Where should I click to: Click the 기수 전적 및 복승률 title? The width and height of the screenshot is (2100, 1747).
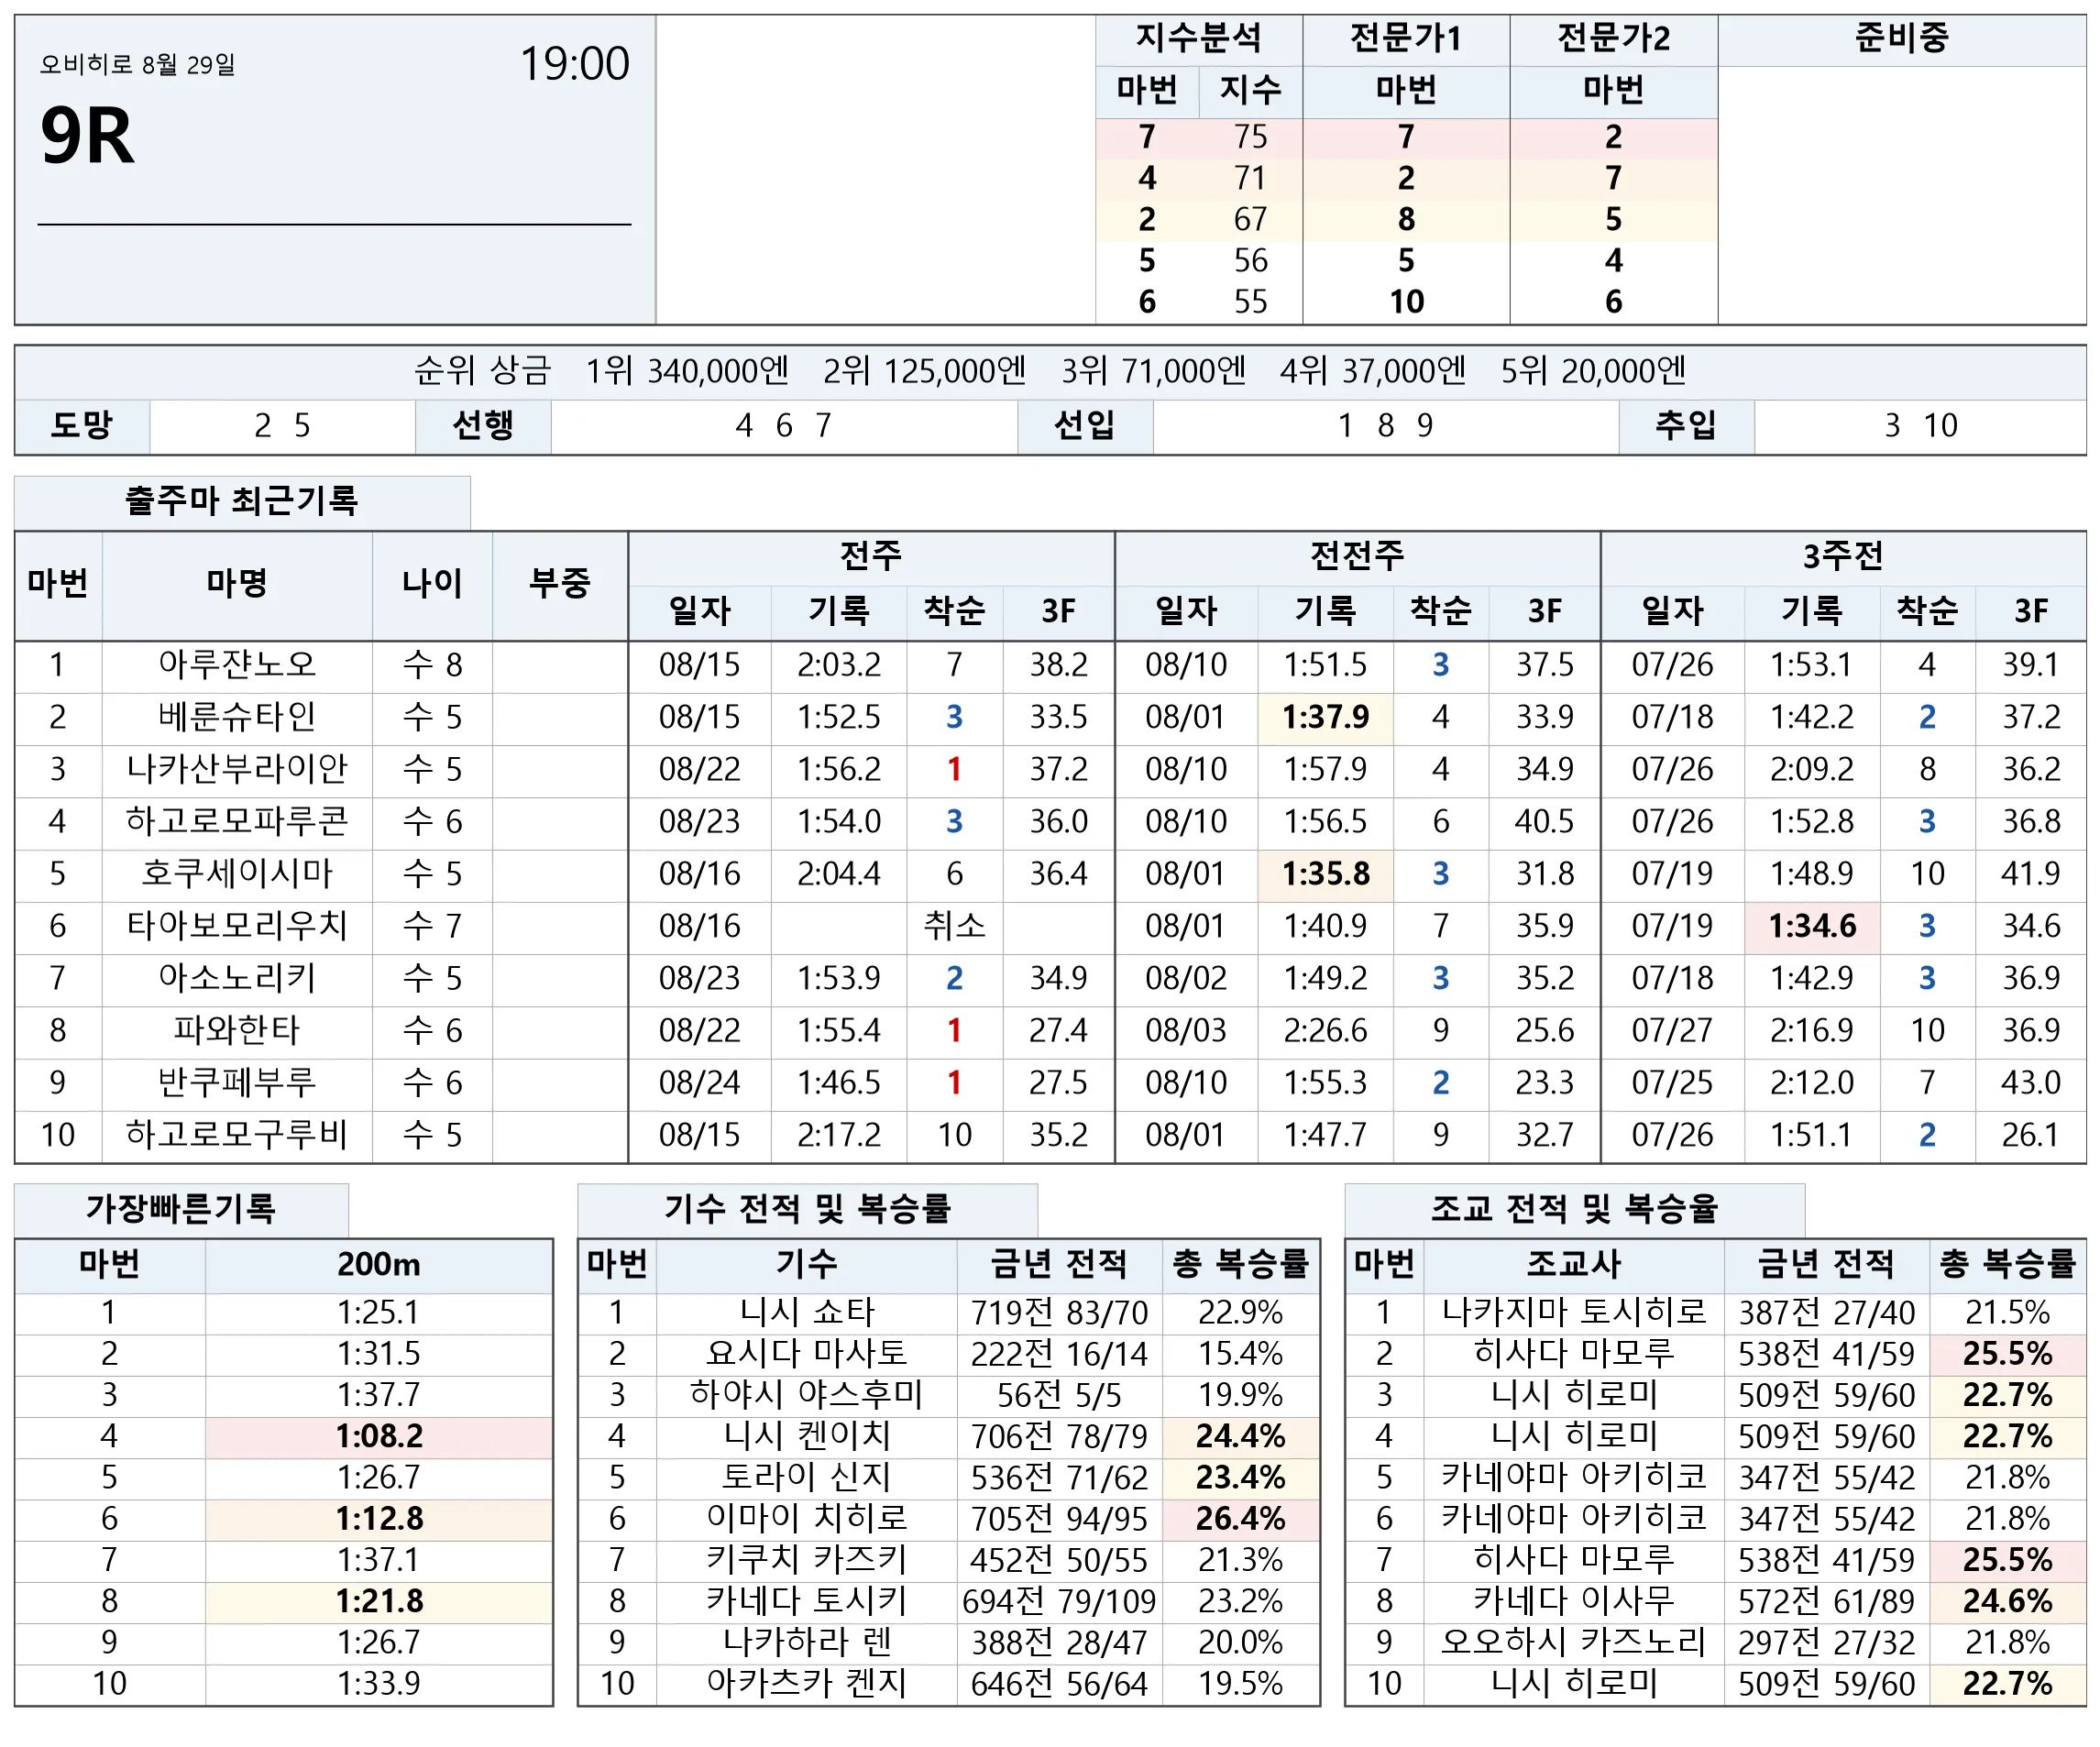(807, 1210)
